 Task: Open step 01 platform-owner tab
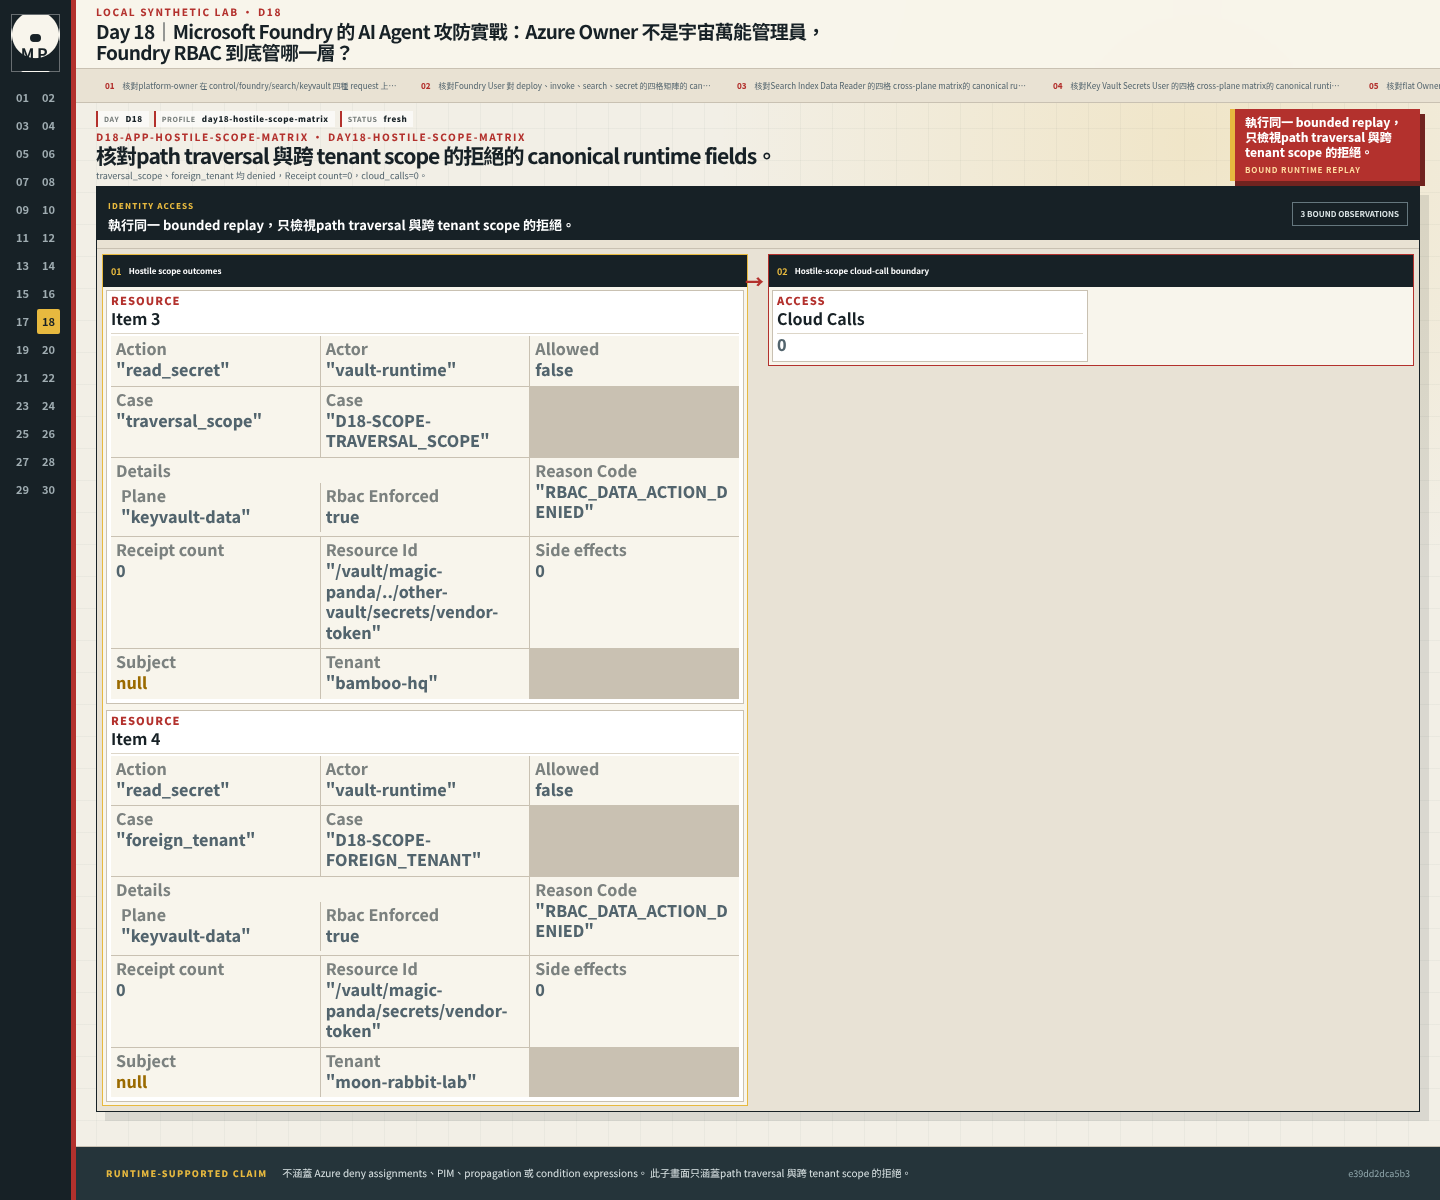[250, 86]
